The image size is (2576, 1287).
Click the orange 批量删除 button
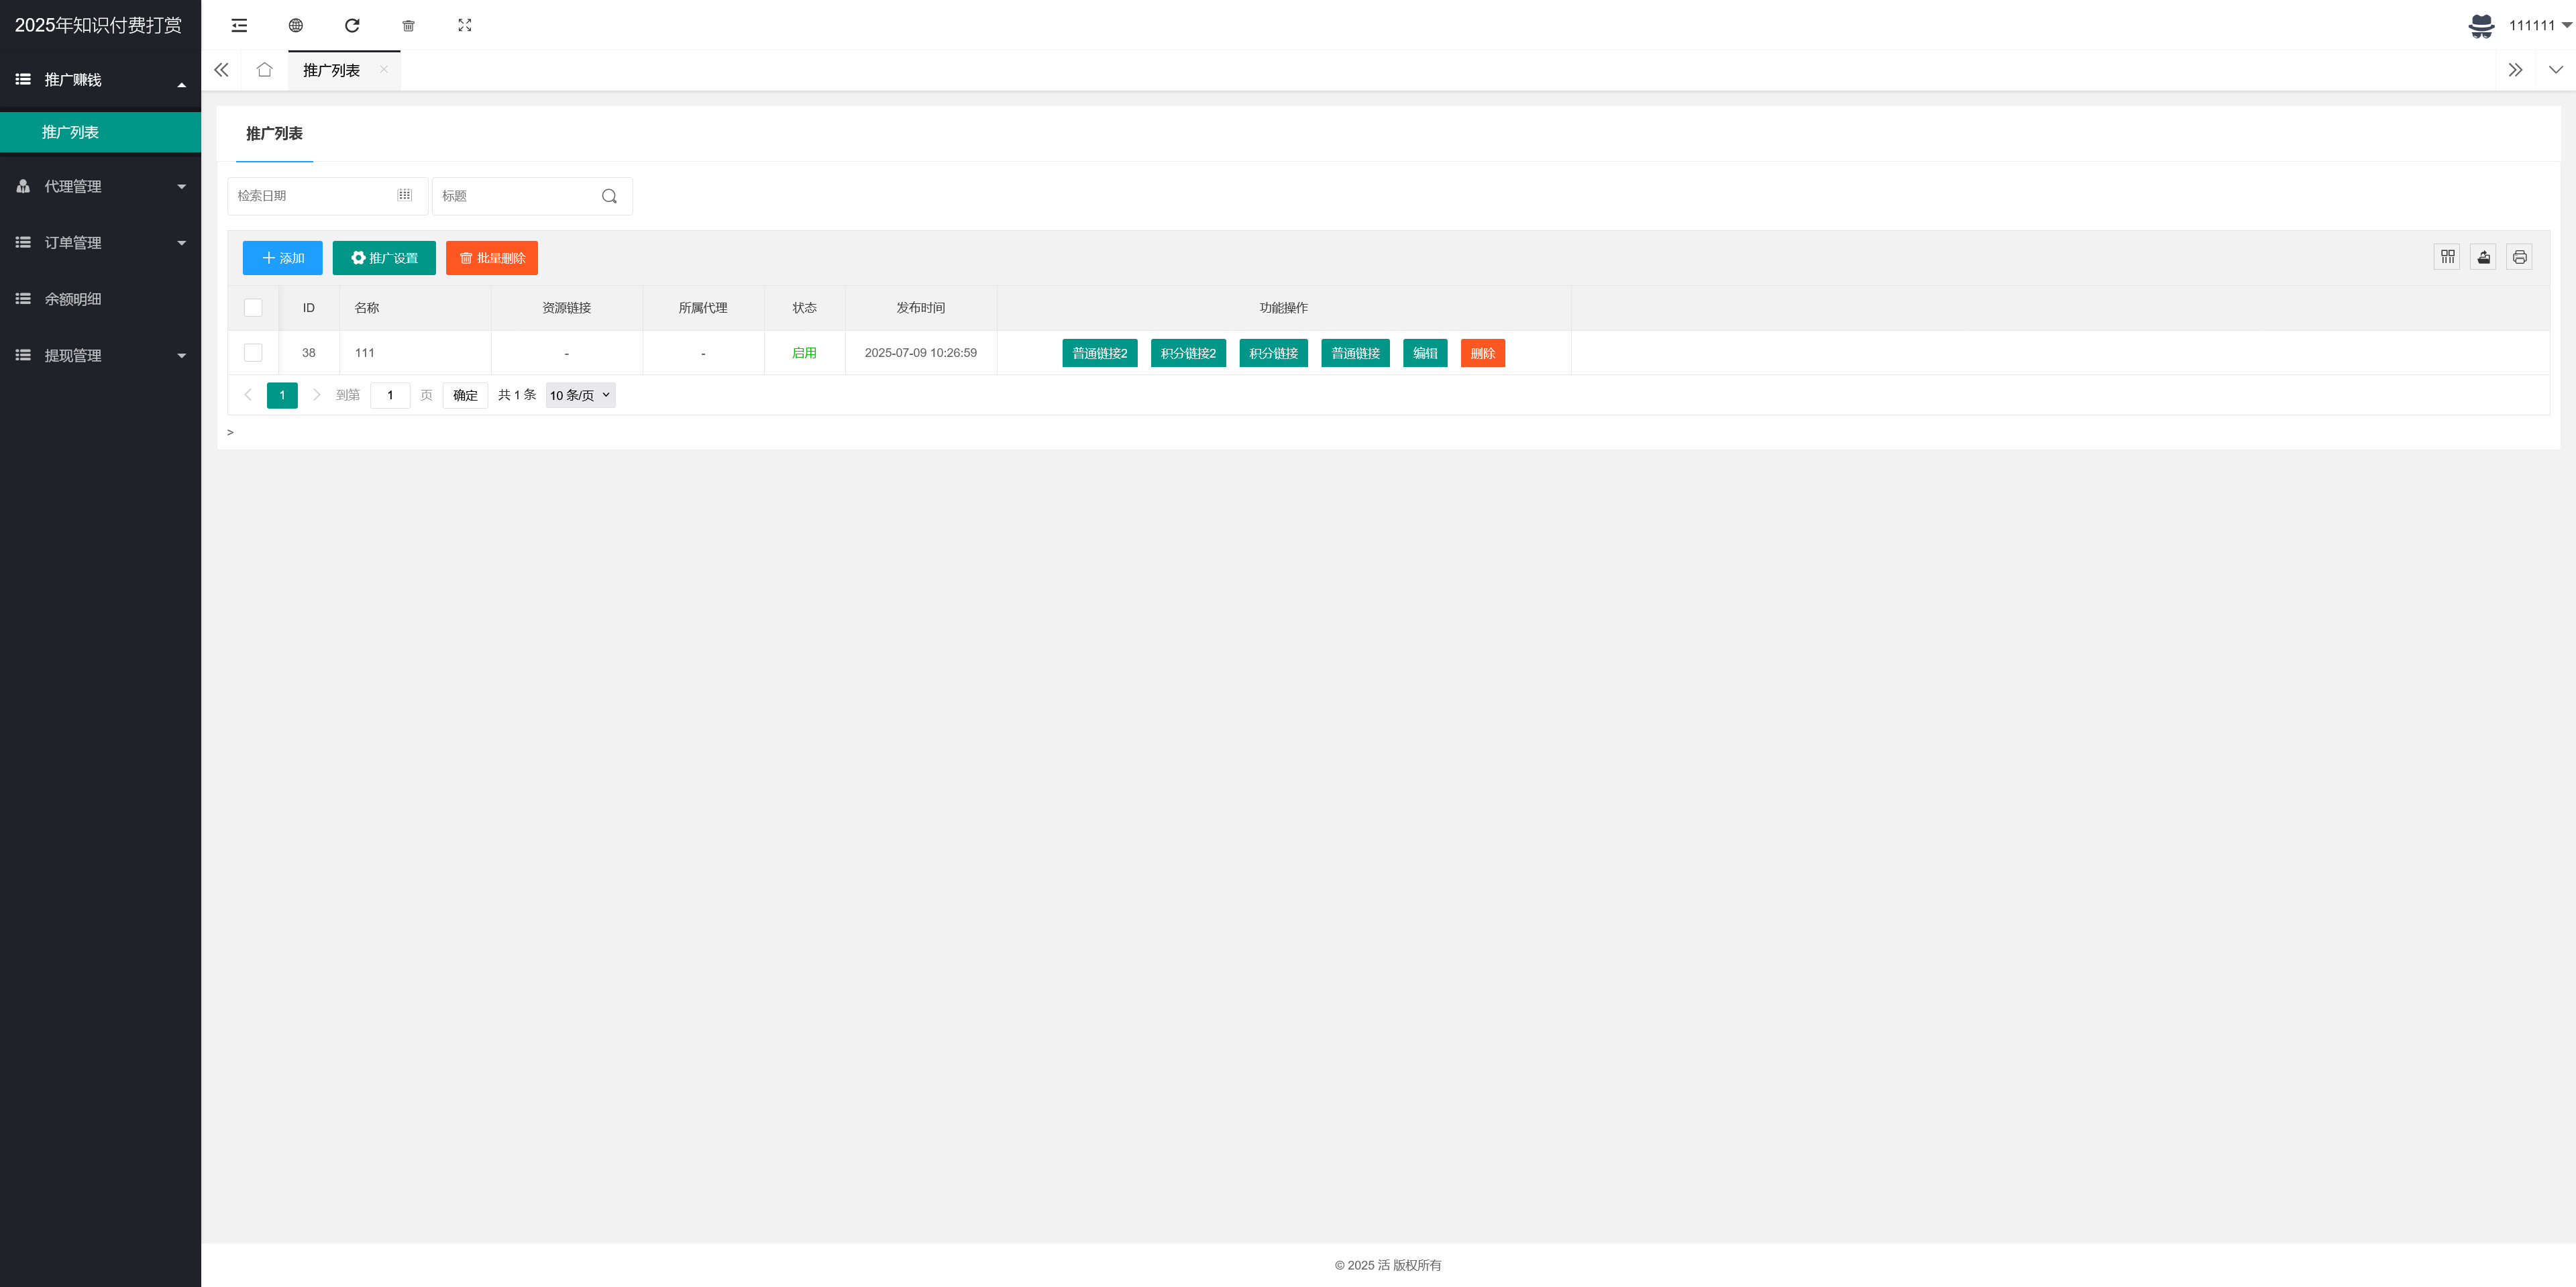pos(491,258)
